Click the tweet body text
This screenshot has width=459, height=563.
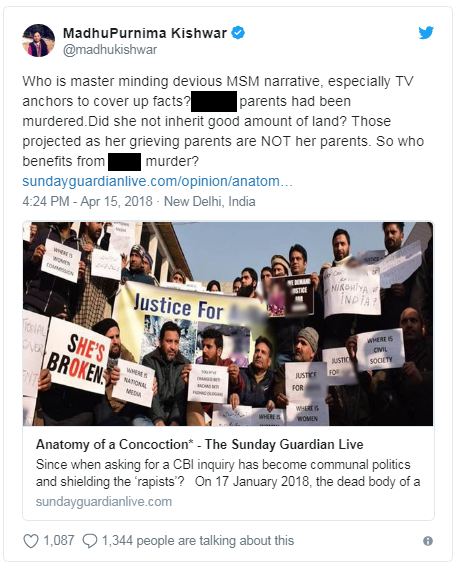coord(223,121)
